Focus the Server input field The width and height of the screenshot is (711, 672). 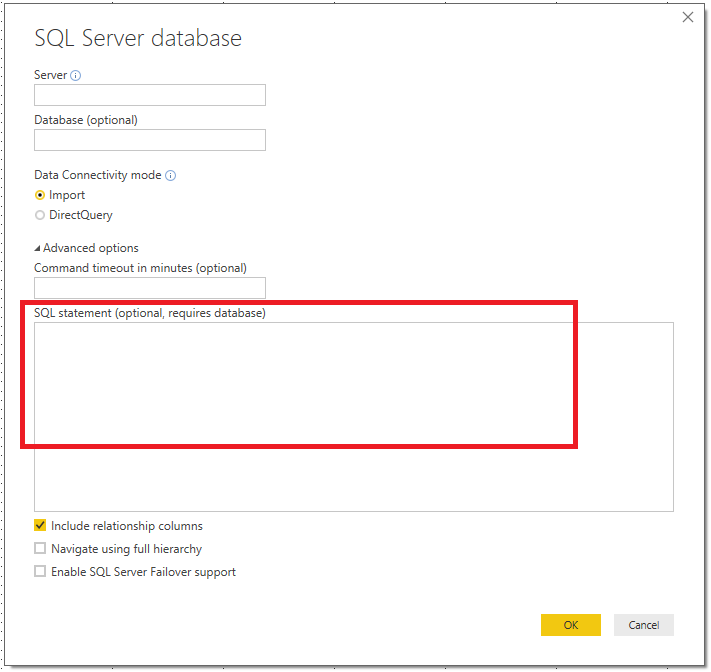(150, 95)
